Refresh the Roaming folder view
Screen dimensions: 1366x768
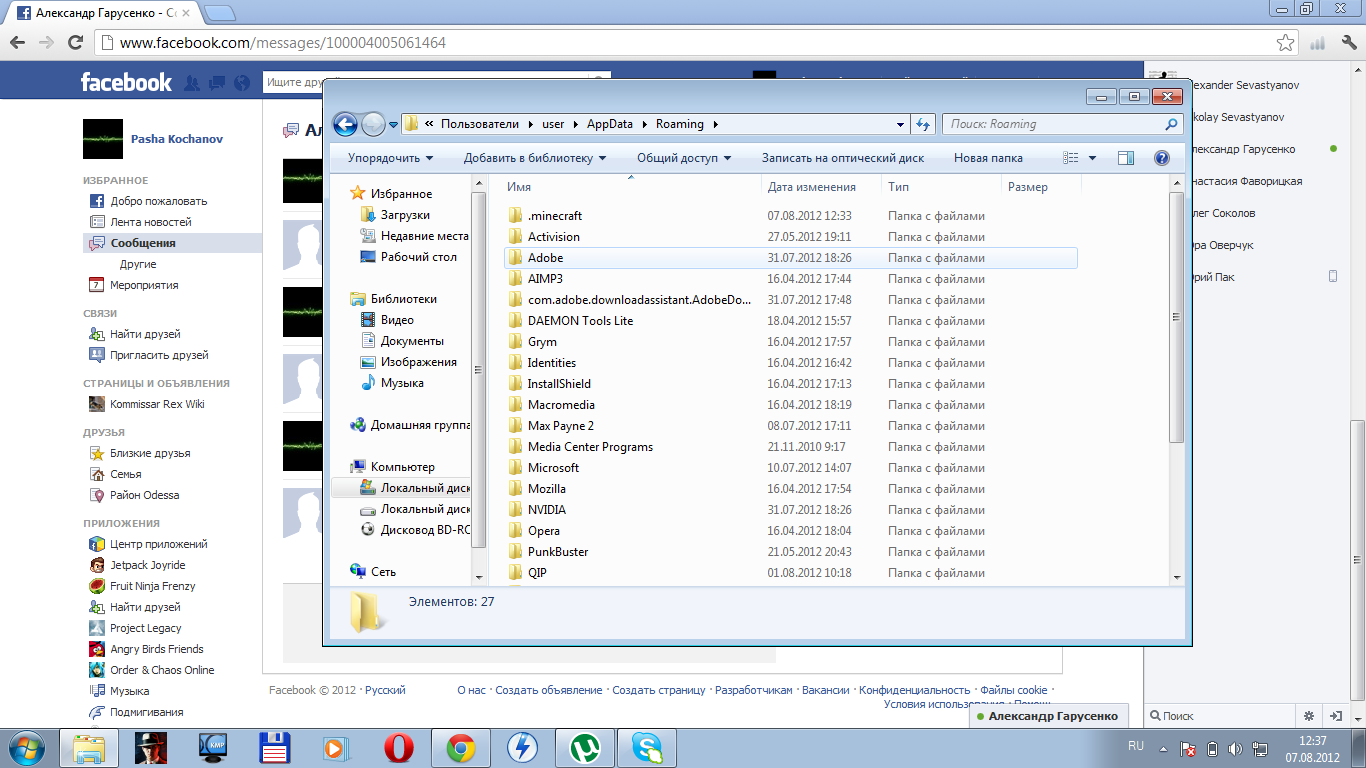(923, 124)
